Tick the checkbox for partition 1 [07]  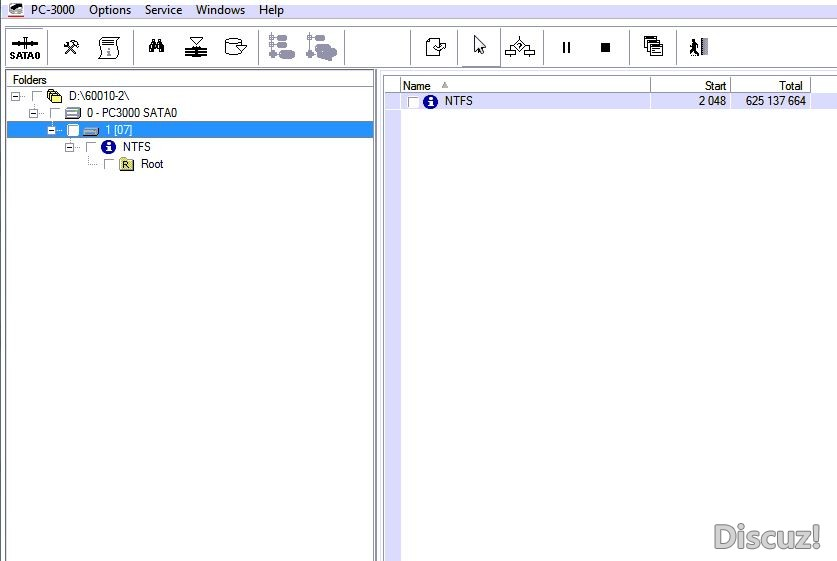pos(73,130)
